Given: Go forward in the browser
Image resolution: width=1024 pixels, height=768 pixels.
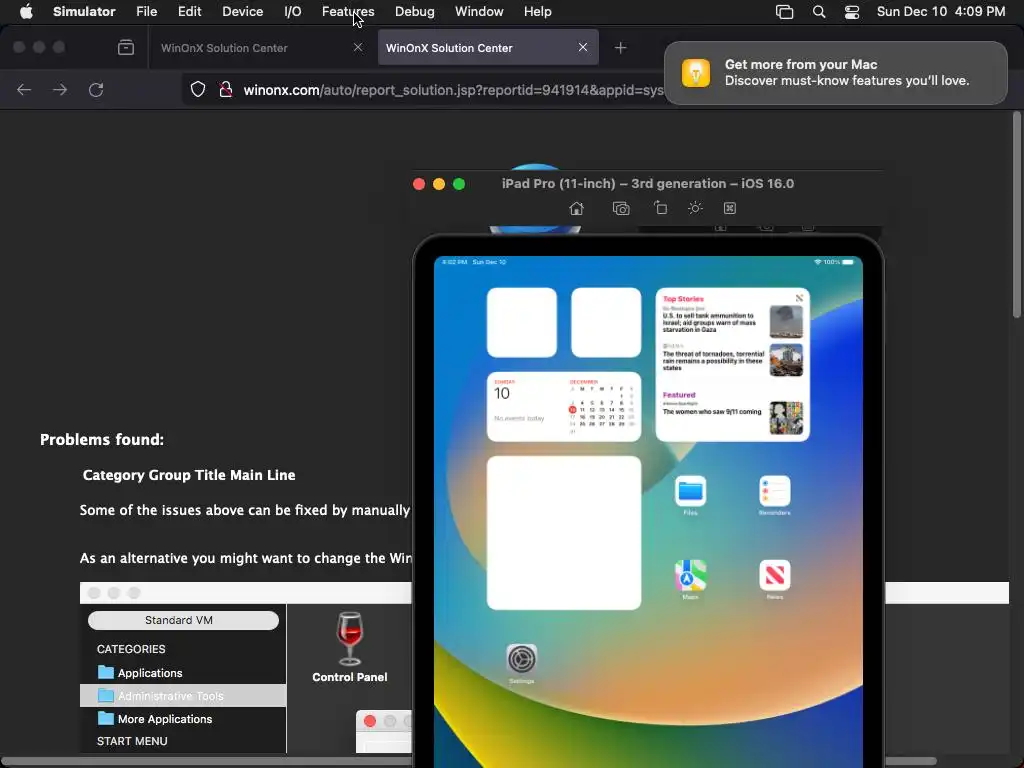Looking at the screenshot, I should click(x=60, y=89).
